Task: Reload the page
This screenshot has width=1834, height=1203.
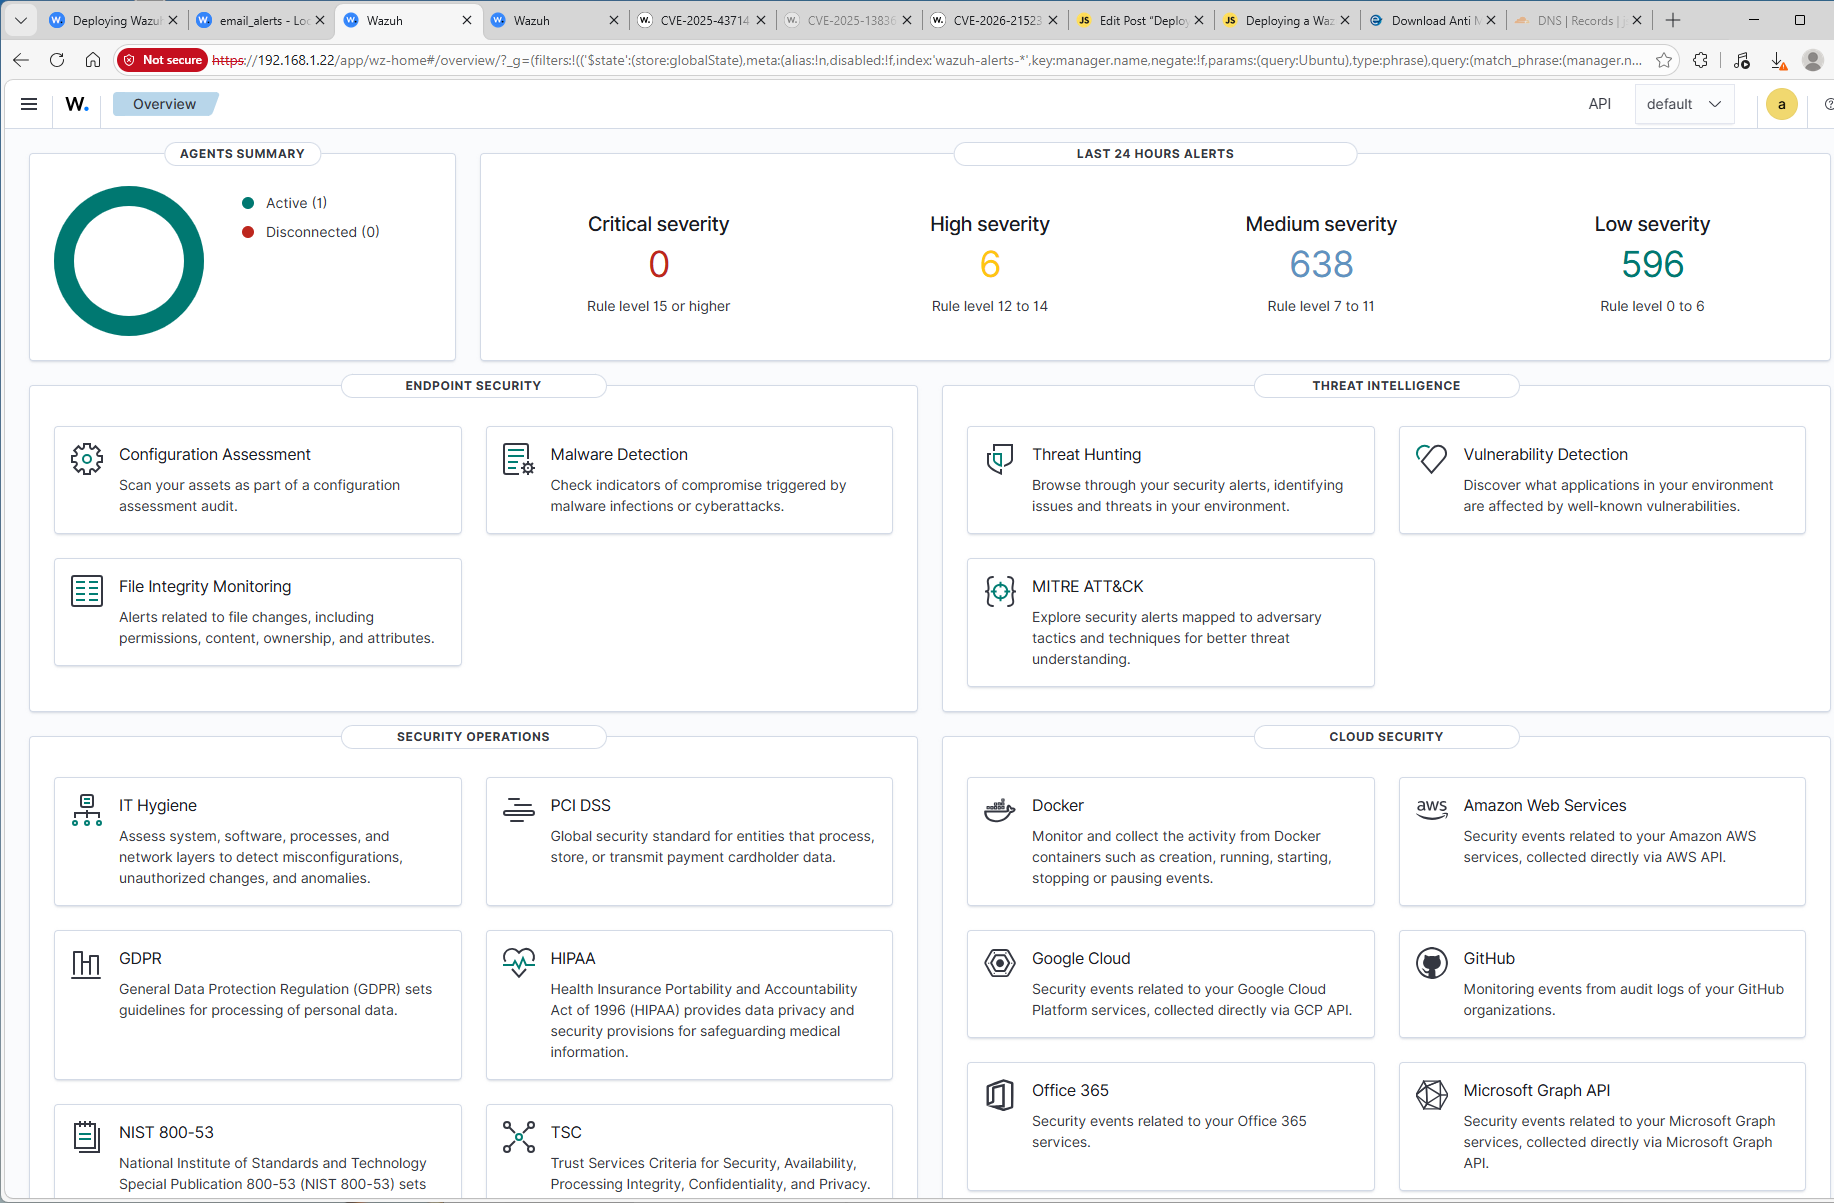Action: [57, 60]
